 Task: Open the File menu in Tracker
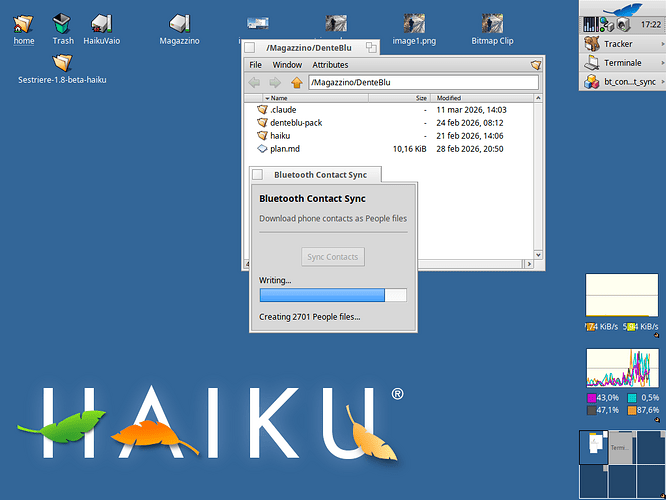[x=255, y=64]
